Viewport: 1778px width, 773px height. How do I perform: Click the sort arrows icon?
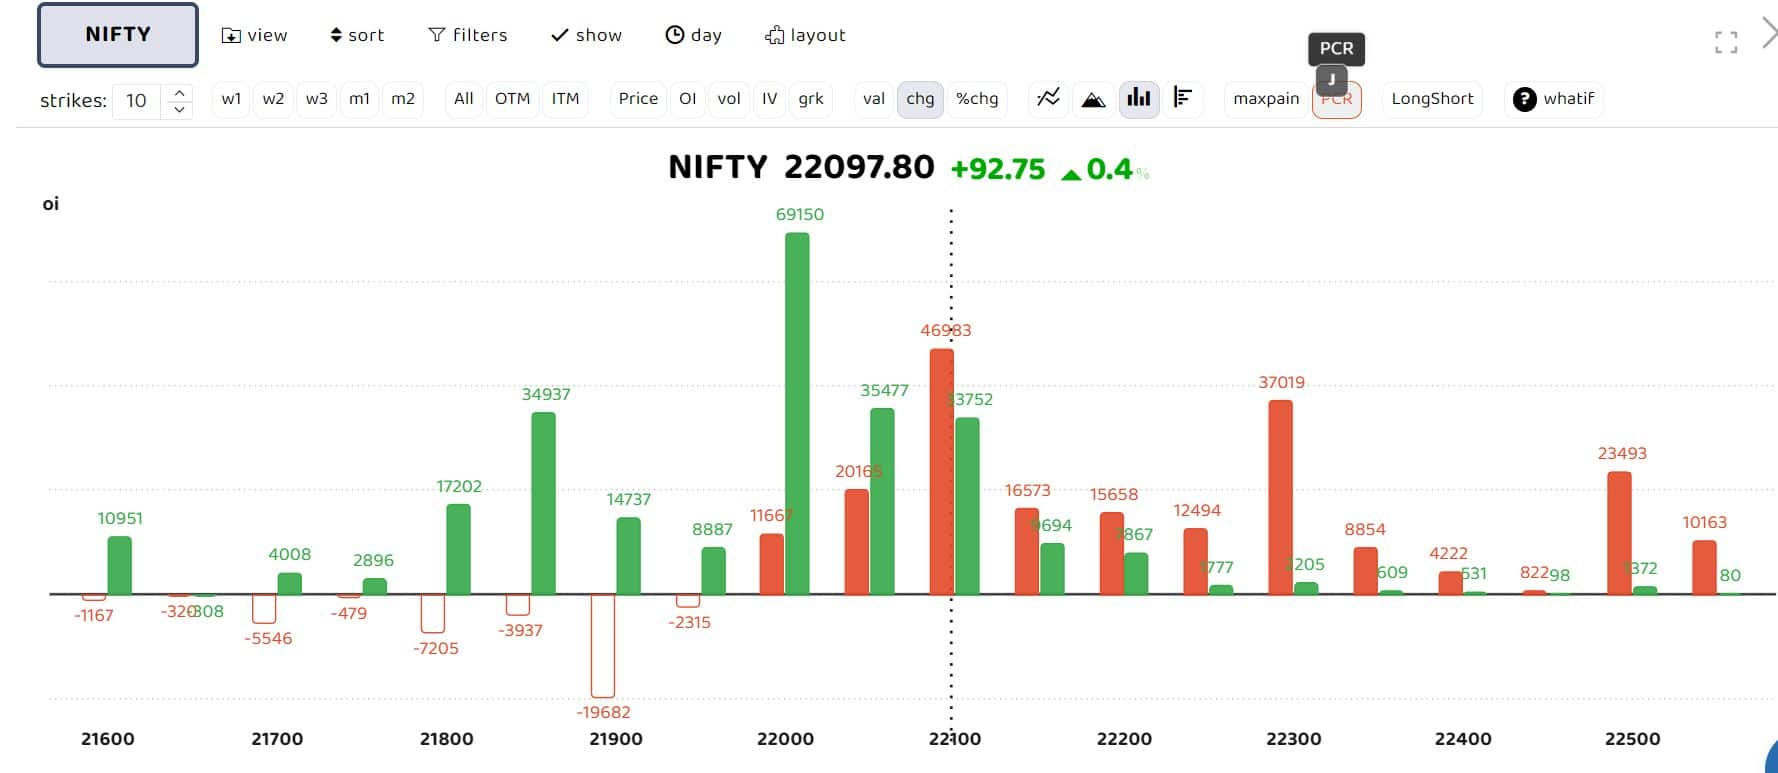pyautogui.click(x=336, y=35)
